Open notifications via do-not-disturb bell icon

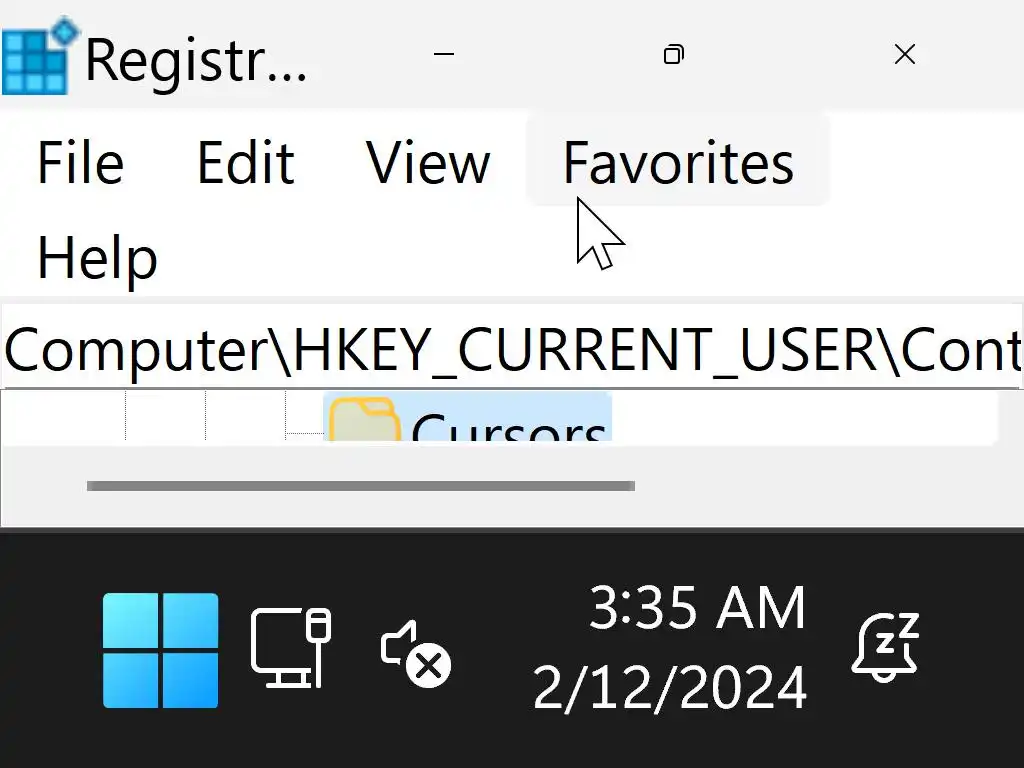885,648
